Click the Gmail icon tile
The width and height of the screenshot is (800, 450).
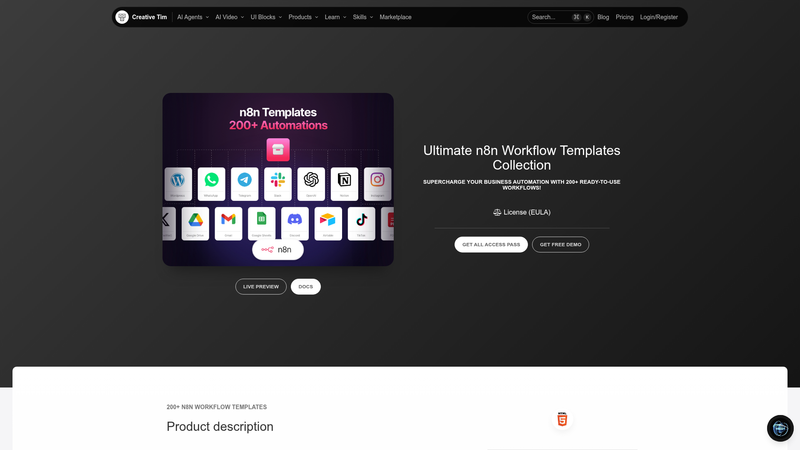pyautogui.click(x=229, y=223)
